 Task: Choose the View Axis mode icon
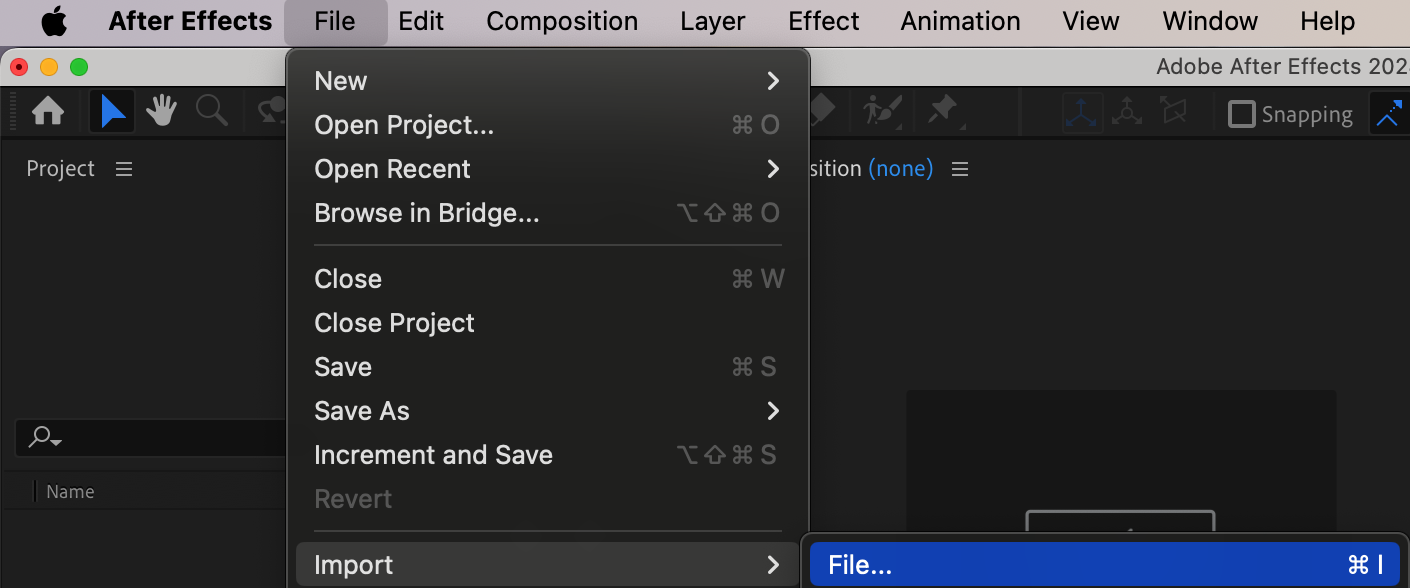click(1172, 113)
